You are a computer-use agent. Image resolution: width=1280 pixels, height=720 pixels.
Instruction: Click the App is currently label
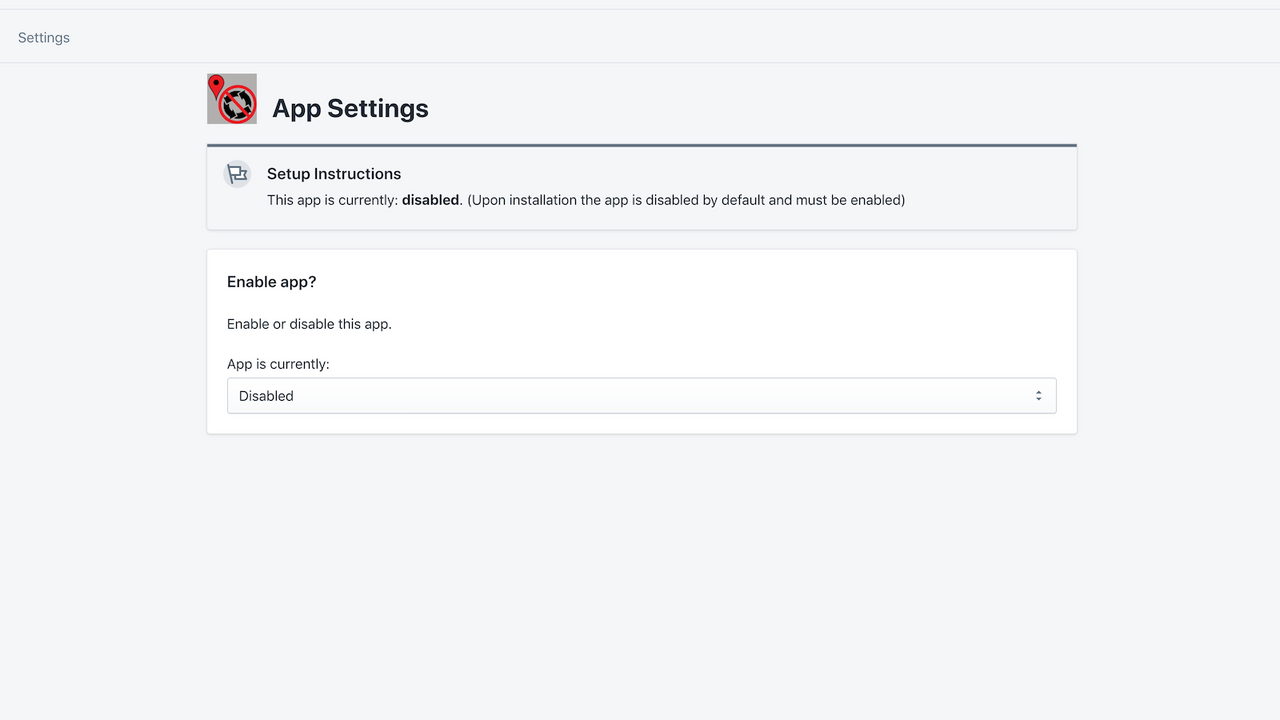278,363
